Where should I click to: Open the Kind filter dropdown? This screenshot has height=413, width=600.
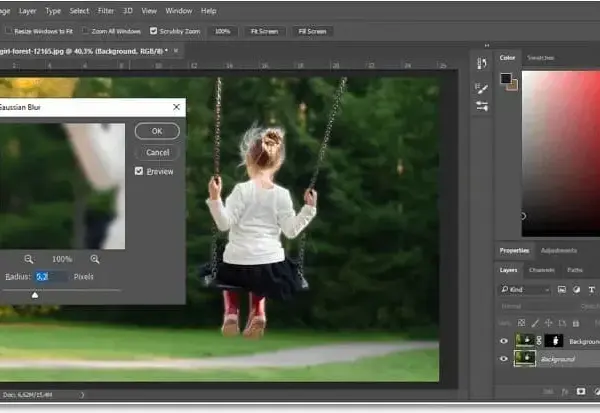(525, 289)
